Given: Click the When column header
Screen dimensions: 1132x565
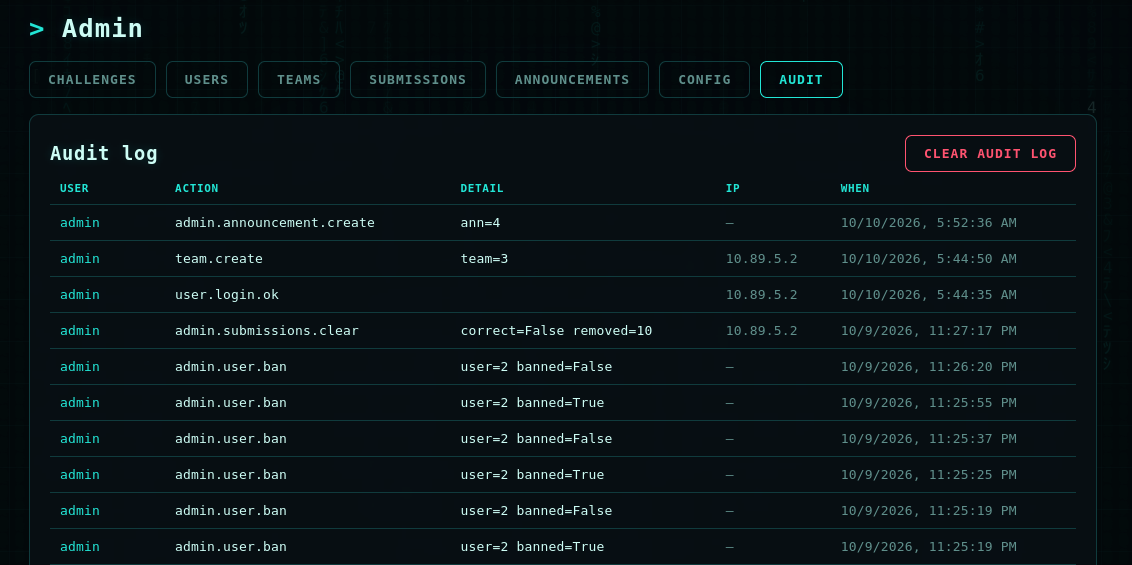Looking at the screenshot, I should 855,188.
